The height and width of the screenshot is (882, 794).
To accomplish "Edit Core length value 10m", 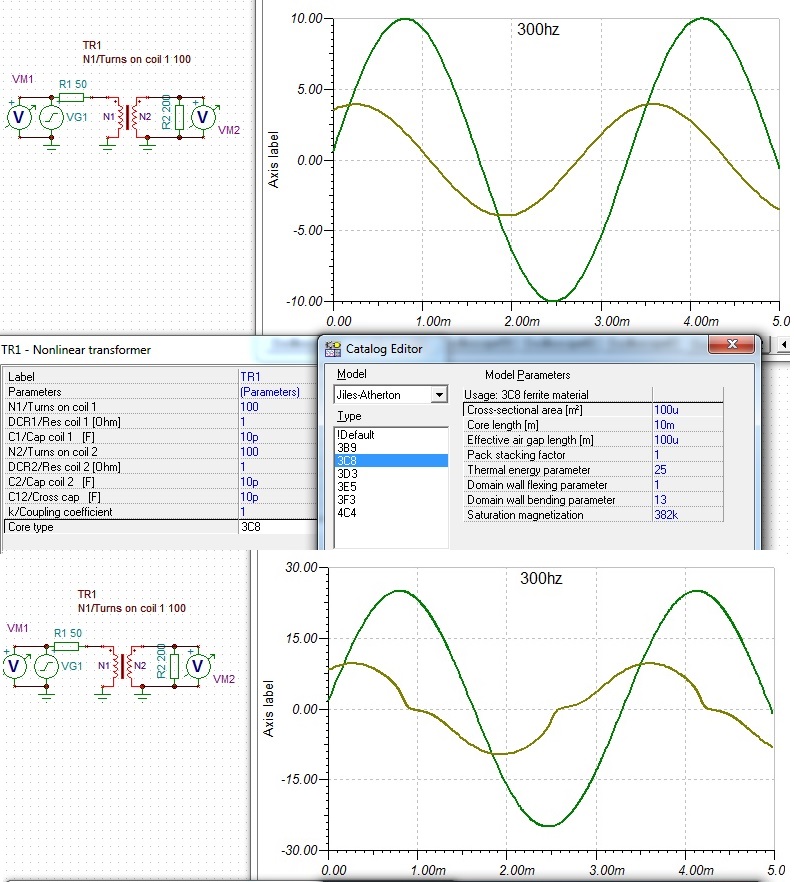I will point(687,425).
